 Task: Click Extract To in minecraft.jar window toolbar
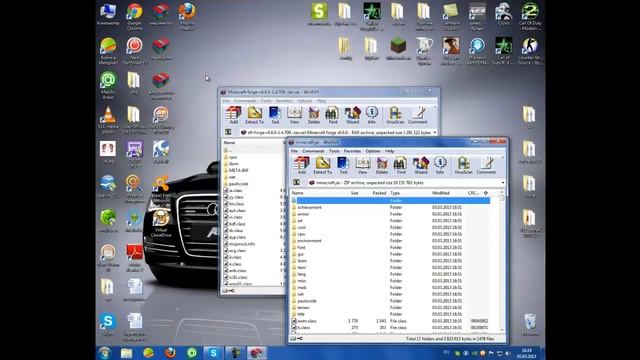click(322, 165)
